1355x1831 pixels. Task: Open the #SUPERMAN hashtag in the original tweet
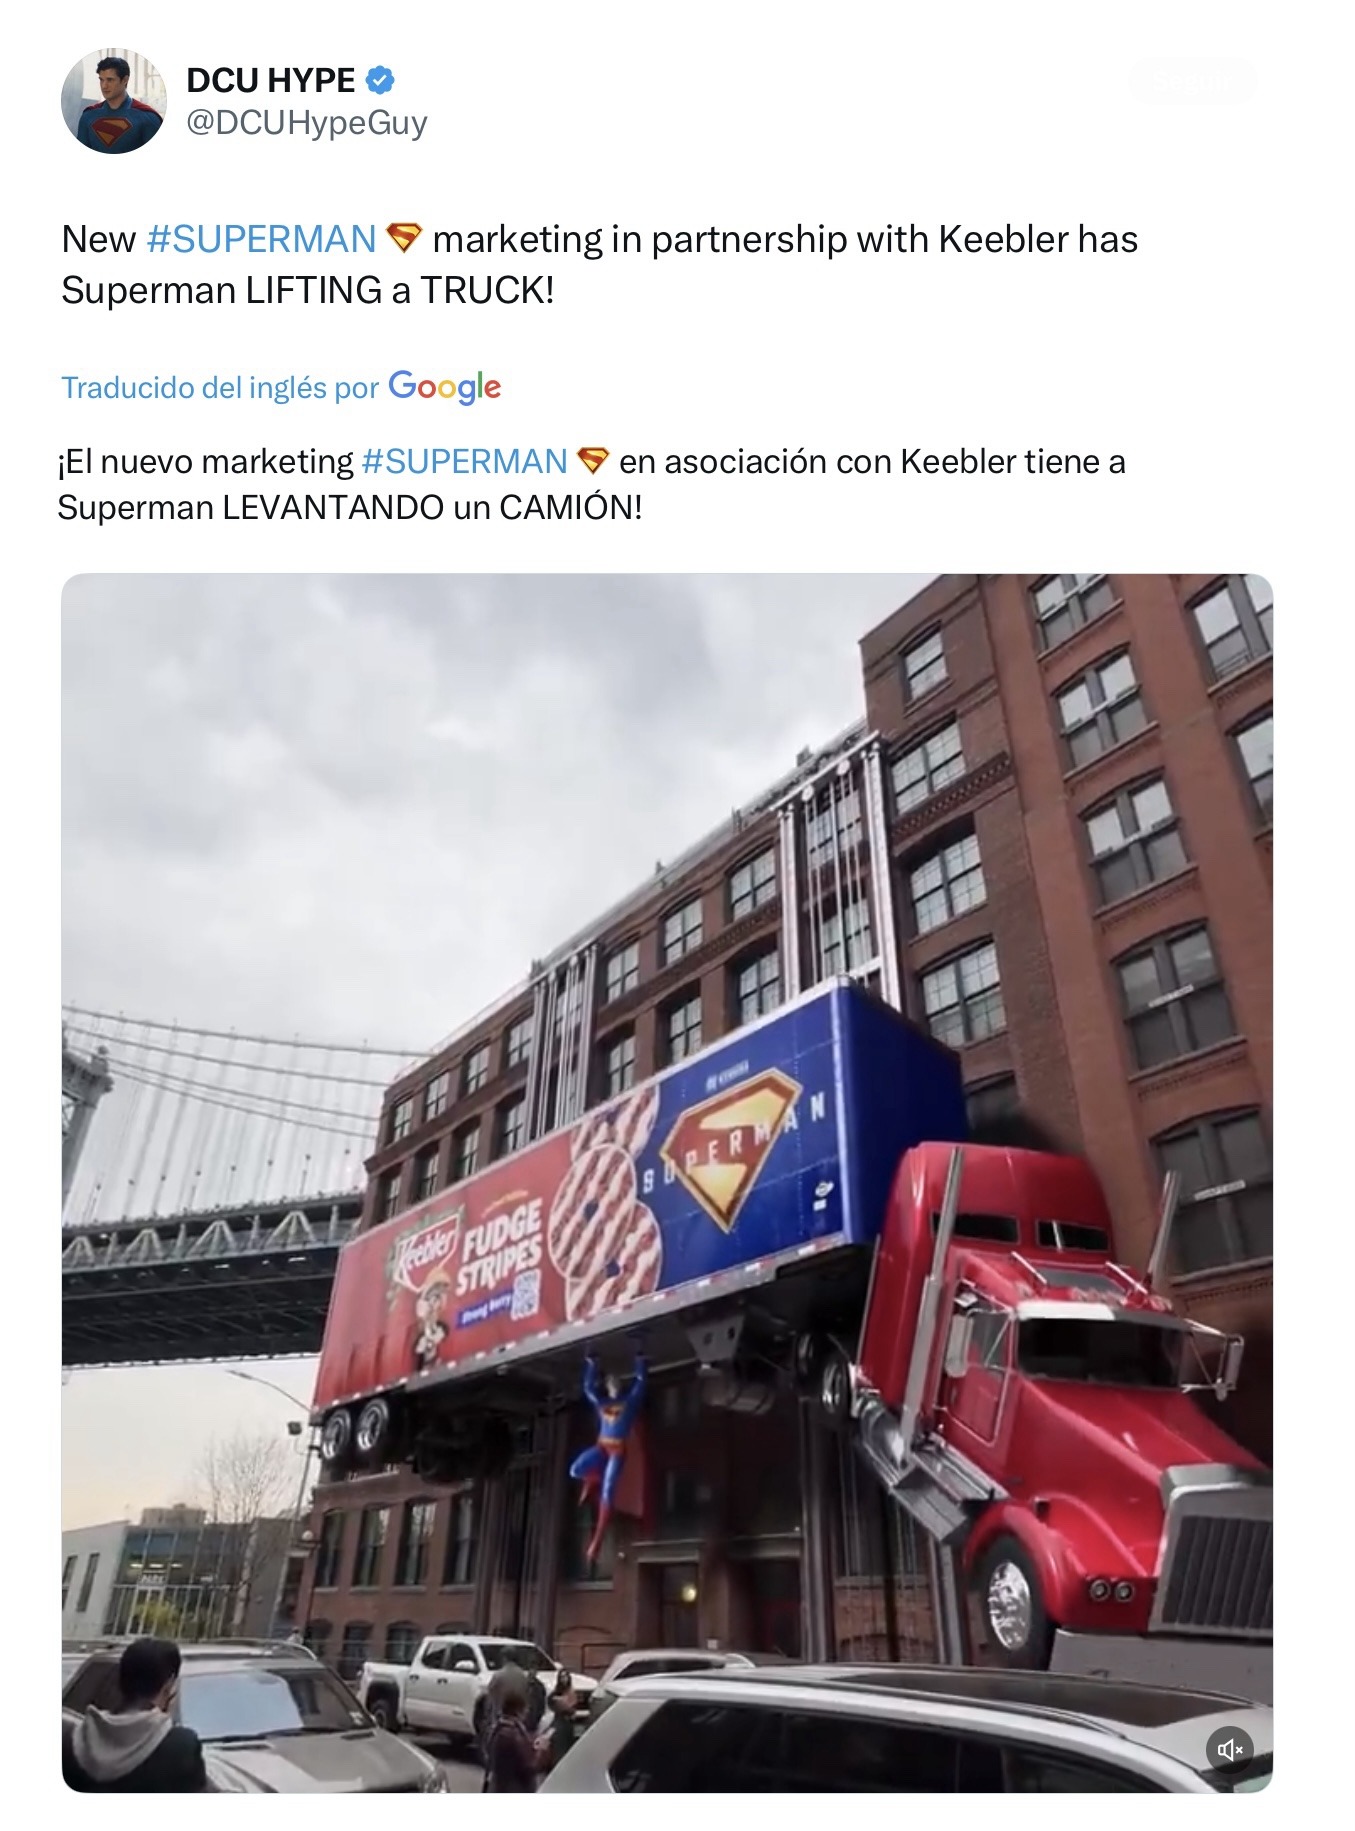point(261,239)
